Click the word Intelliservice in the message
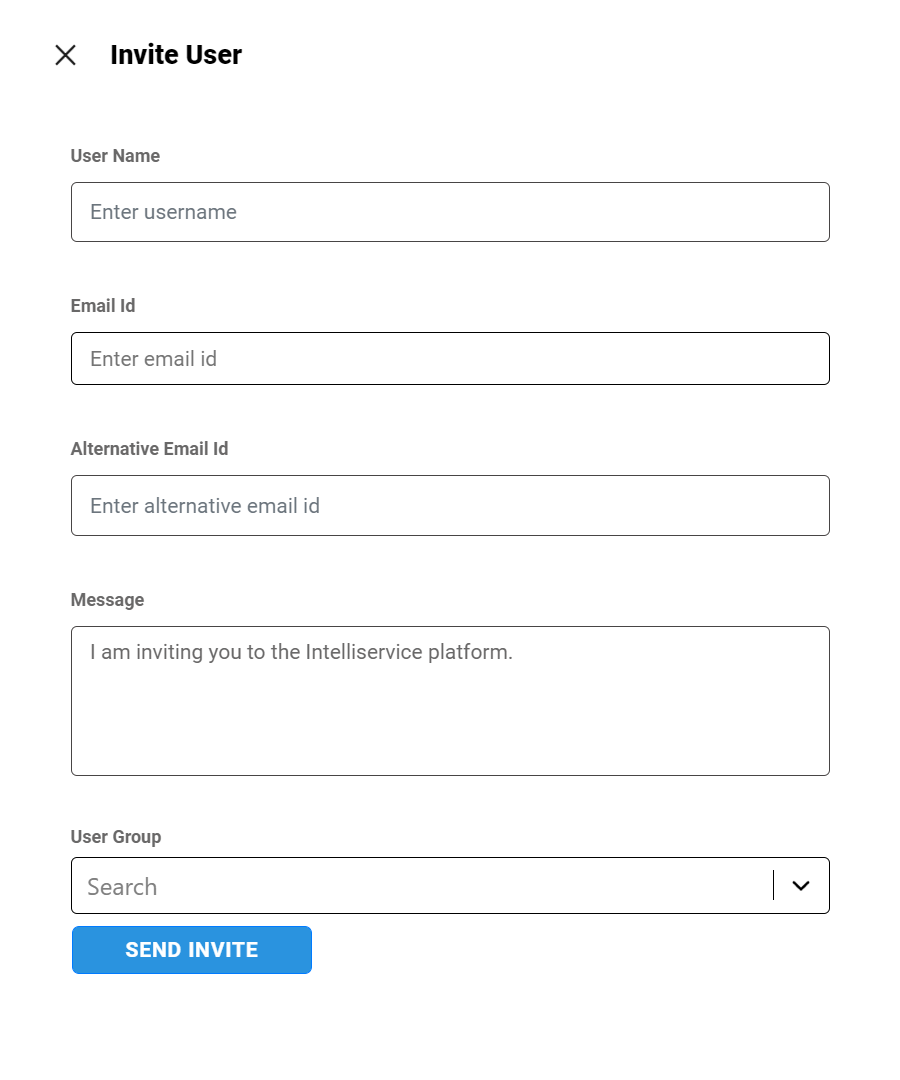The height and width of the screenshot is (1080, 900). pyautogui.click(x=364, y=653)
